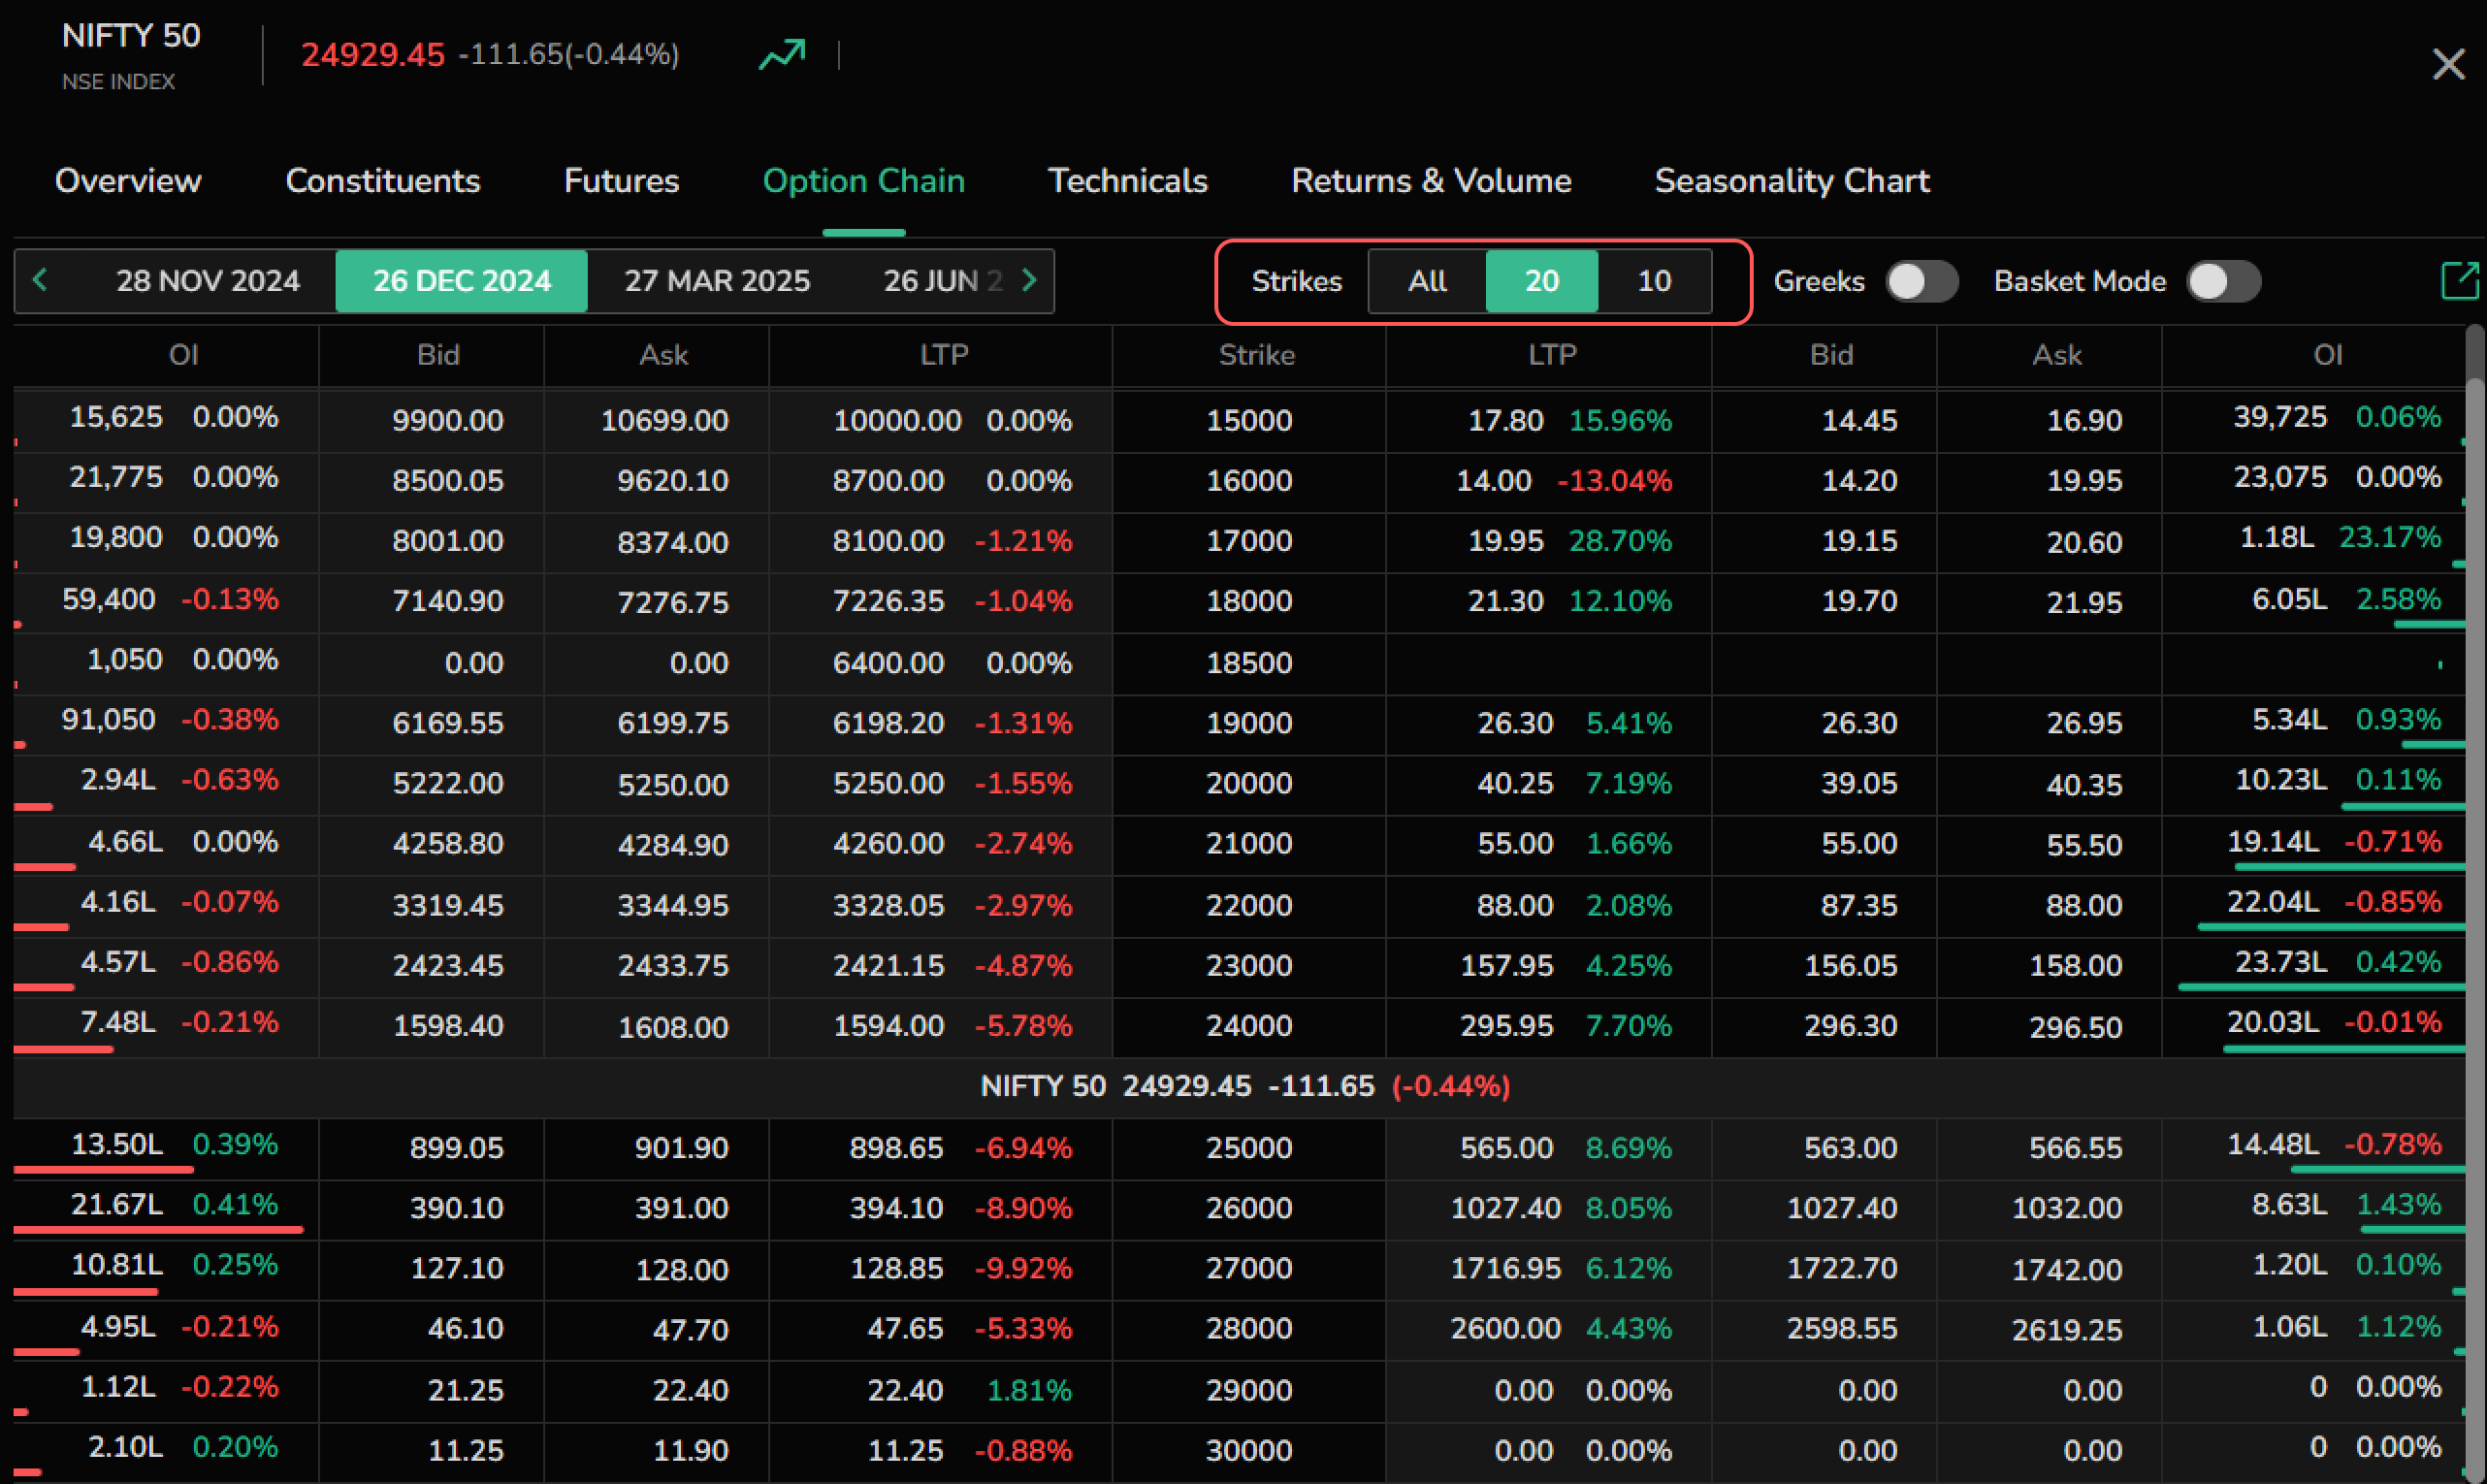2487x1484 pixels.
Task: Click put OI 39,725 for 15000 strike
Action: [2280, 416]
